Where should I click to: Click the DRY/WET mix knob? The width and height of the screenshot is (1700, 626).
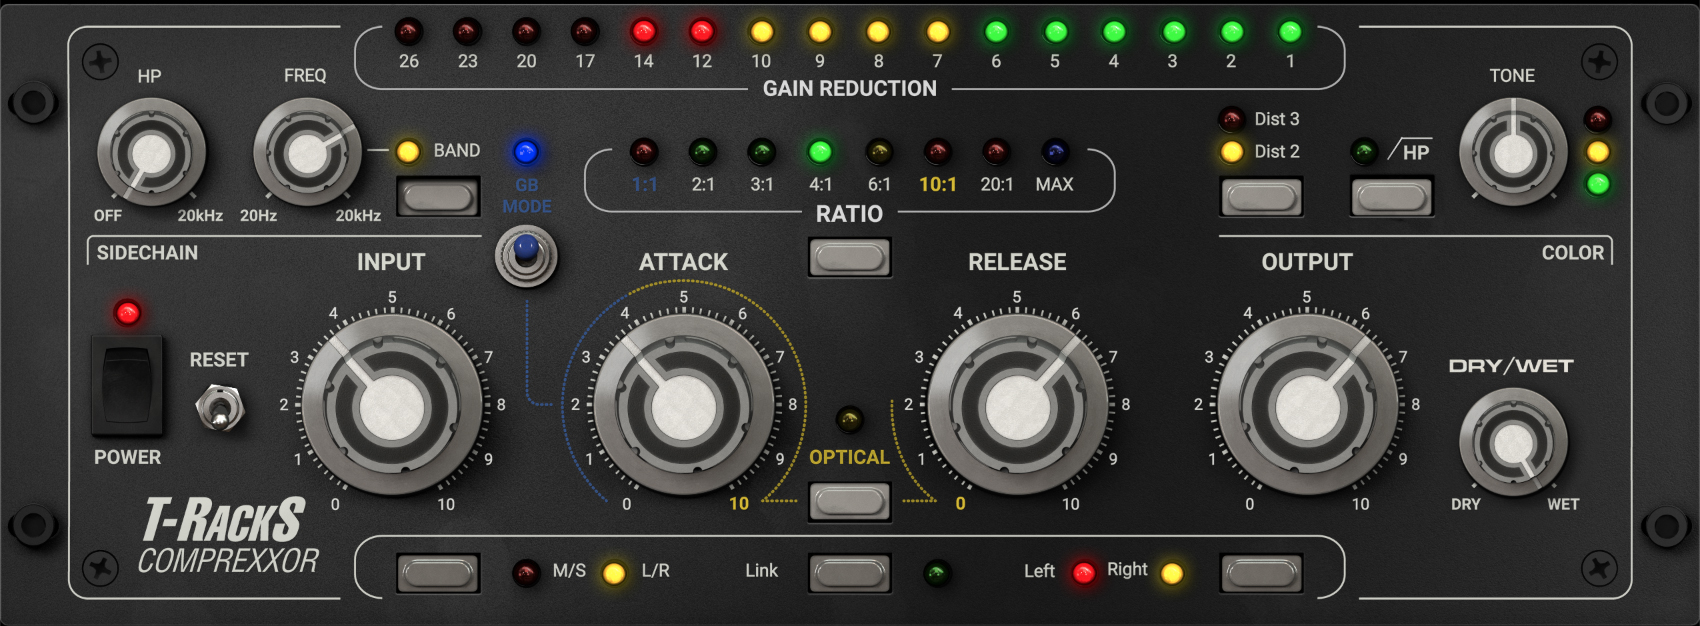(x=1513, y=443)
